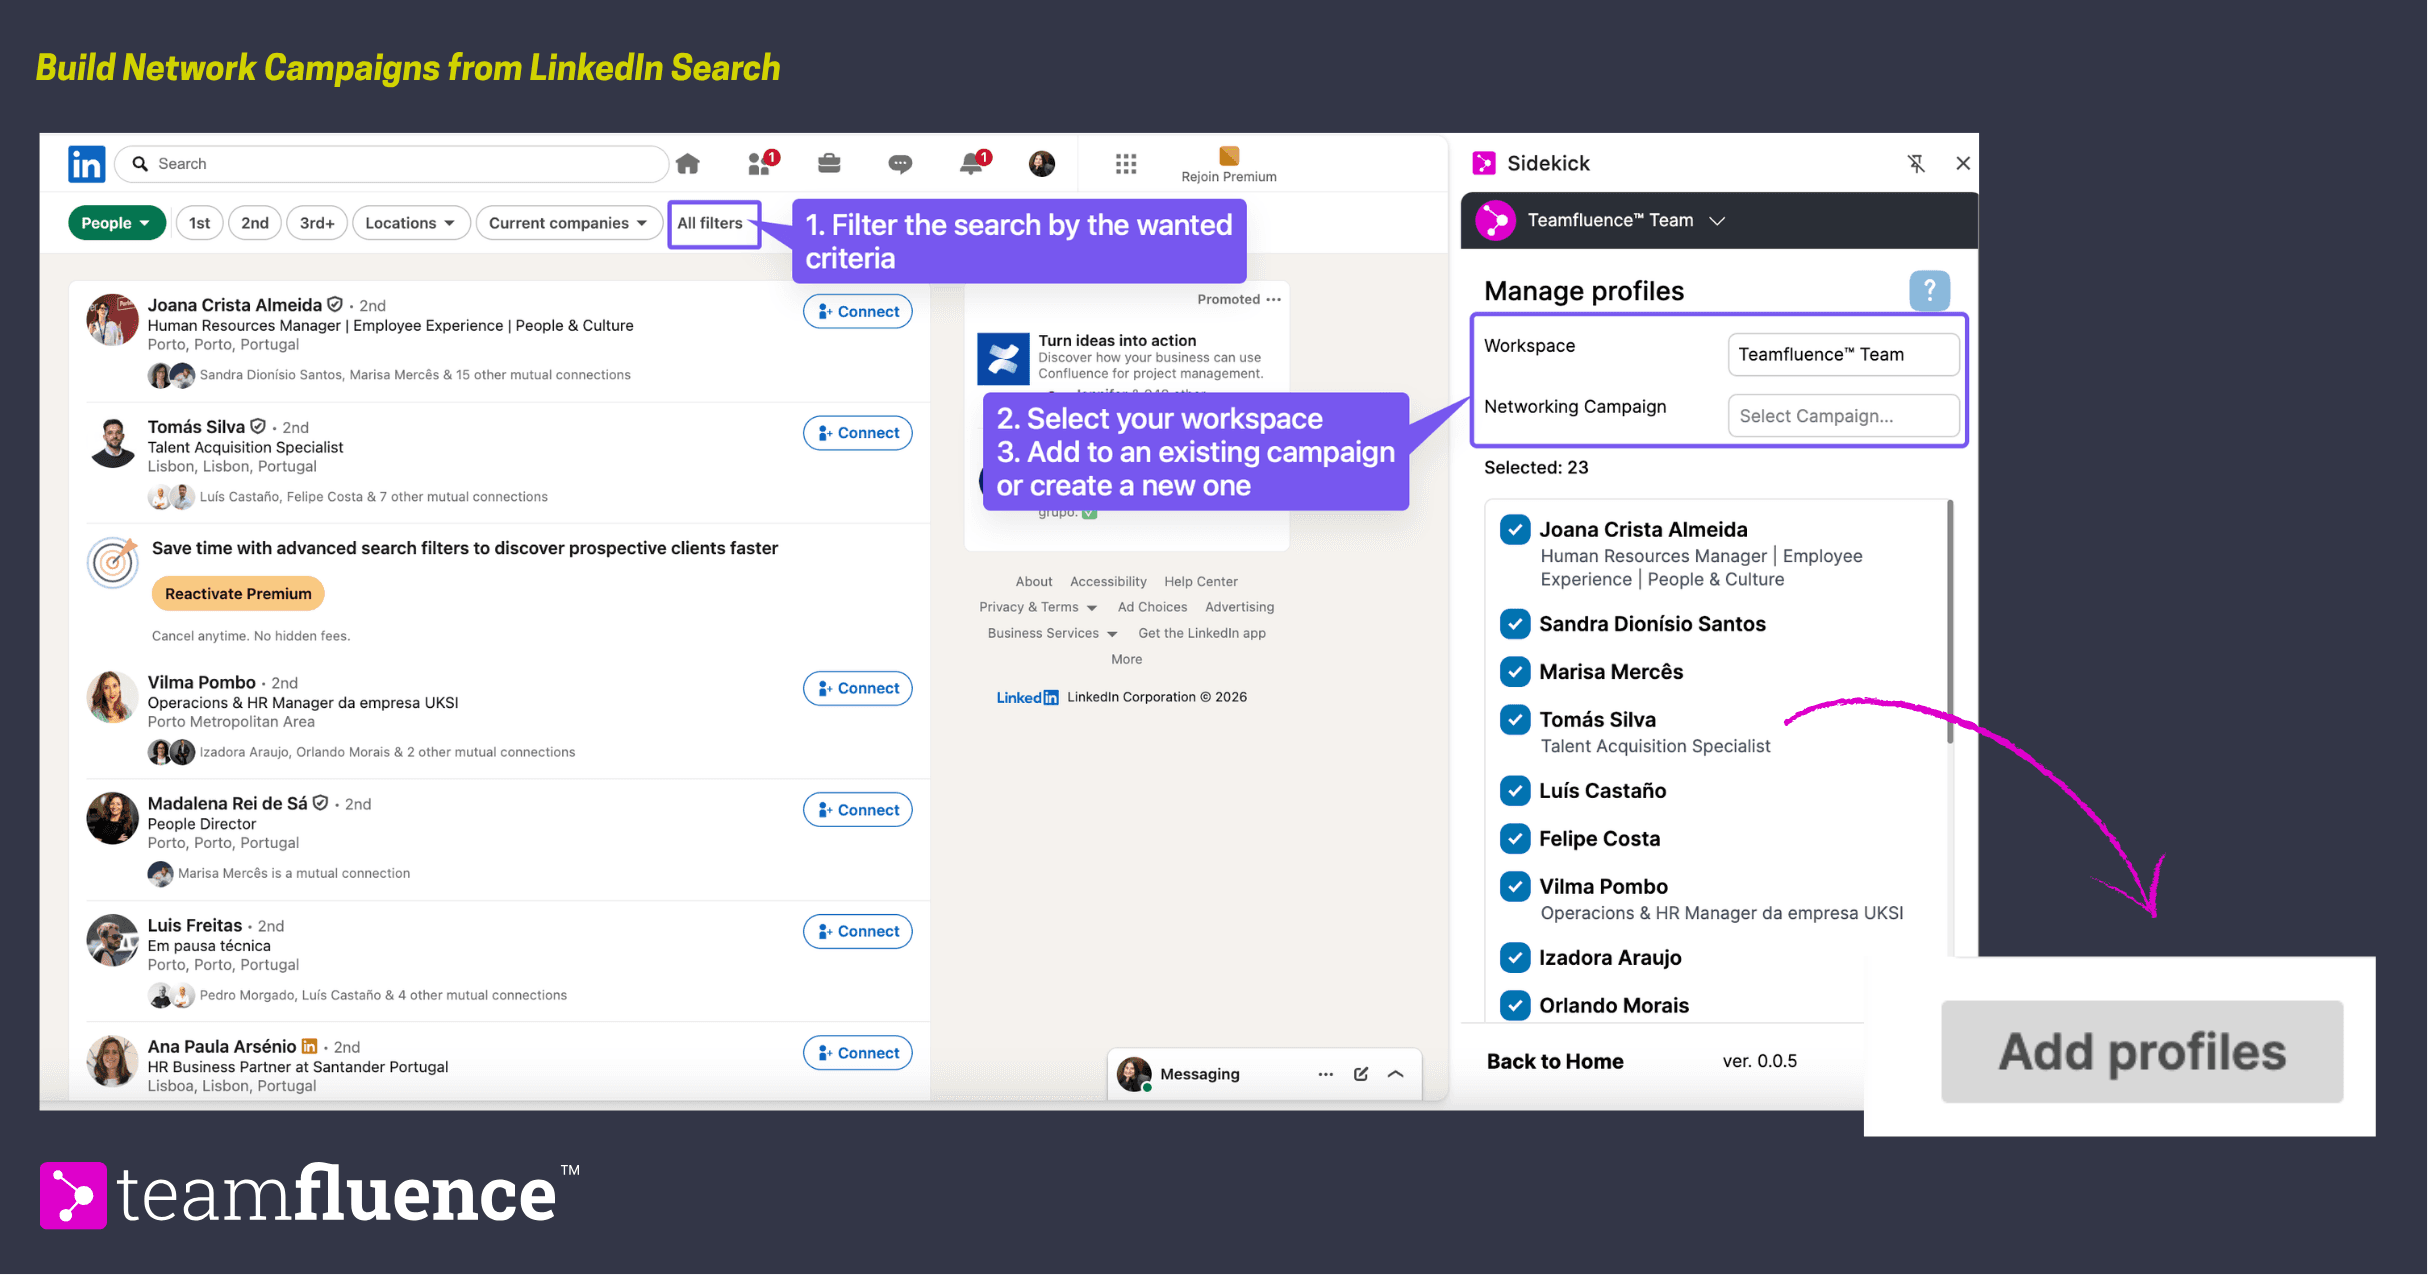Uncheck Izadora Araujo checkbox
Viewport: 2428px width, 1276px height.
click(x=1515, y=958)
